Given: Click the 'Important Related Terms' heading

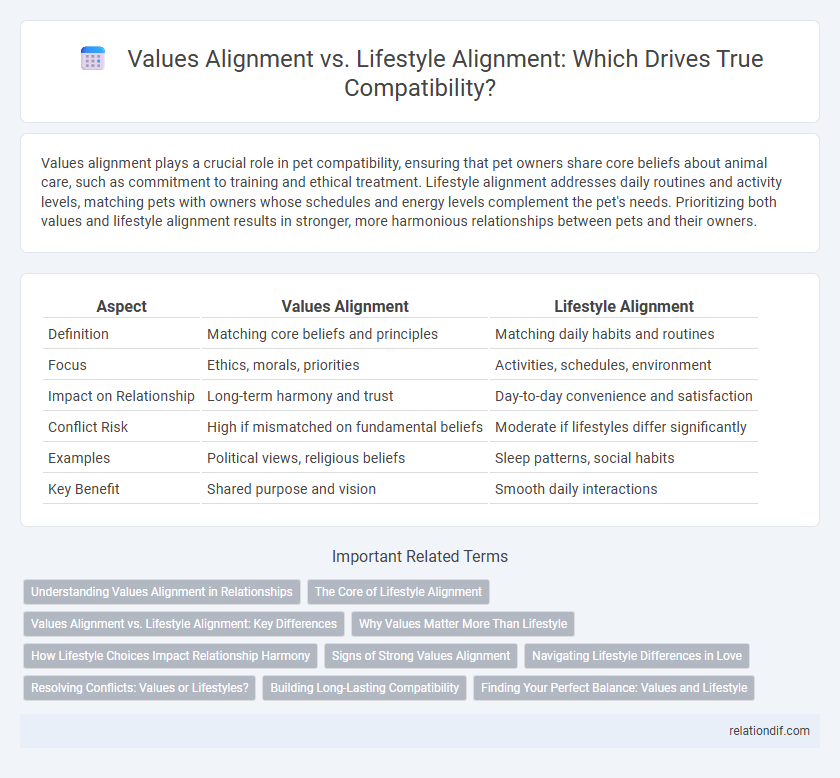Looking at the screenshot, I should [420, 556].
